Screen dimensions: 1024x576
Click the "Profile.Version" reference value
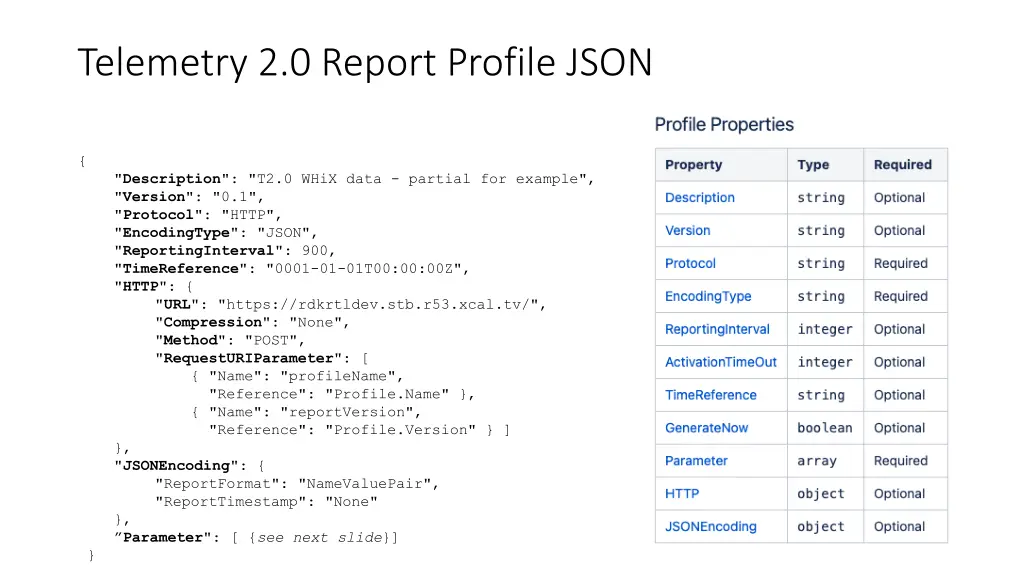click(x=400, y=430)
